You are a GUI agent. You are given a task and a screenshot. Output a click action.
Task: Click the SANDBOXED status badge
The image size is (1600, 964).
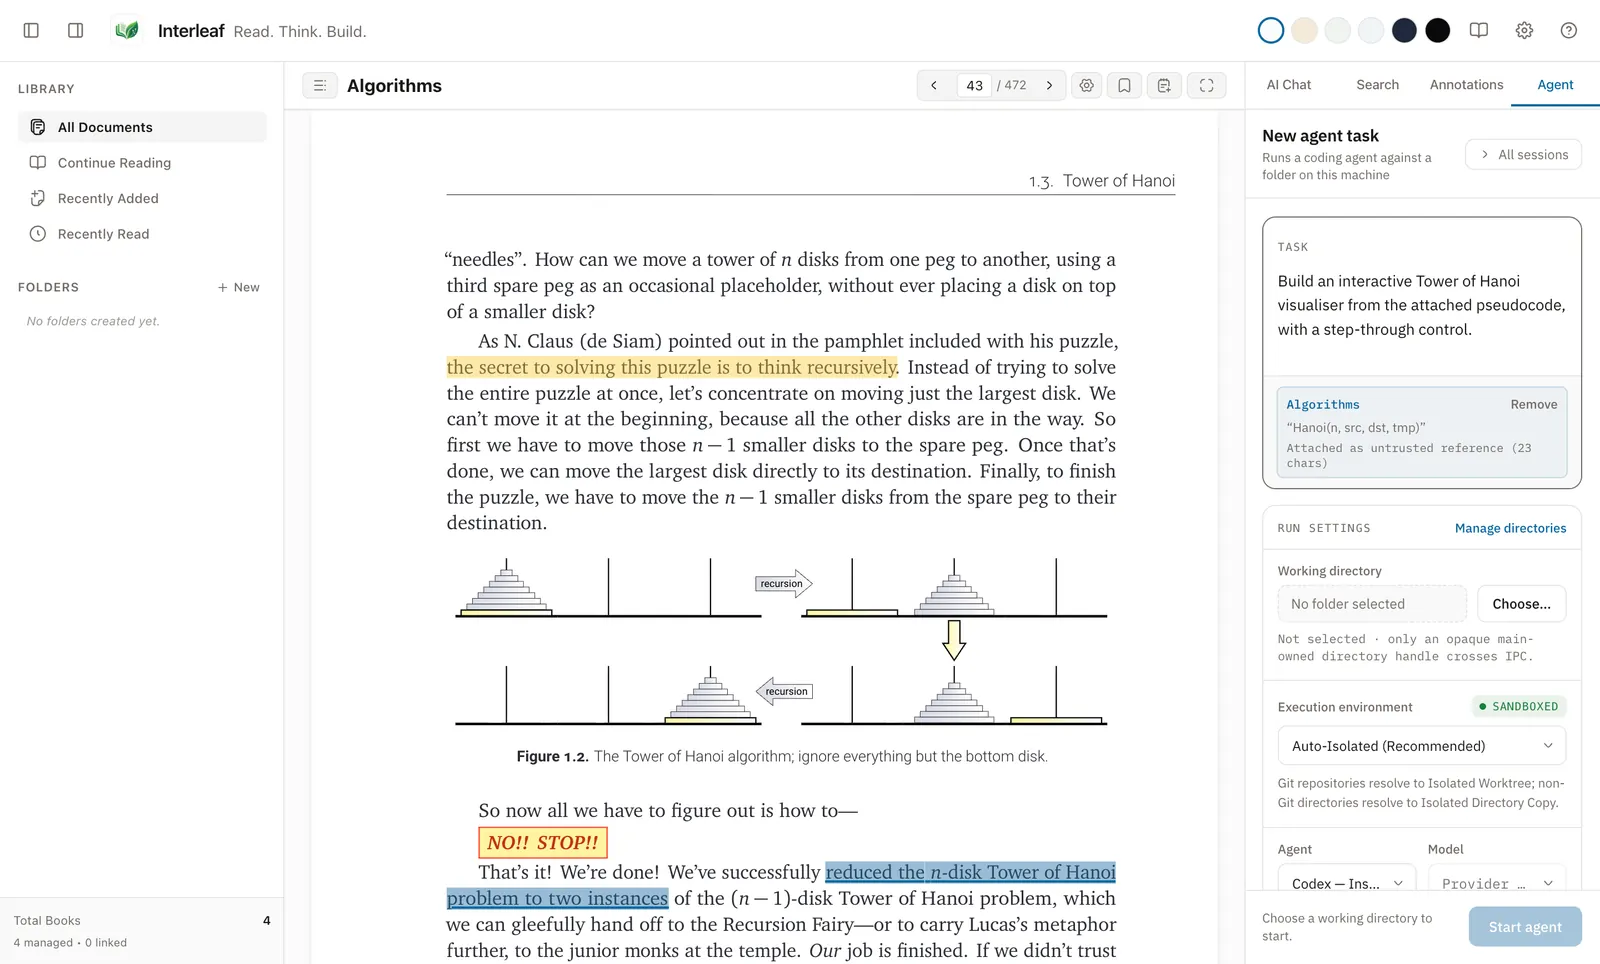click(1519, 707)
